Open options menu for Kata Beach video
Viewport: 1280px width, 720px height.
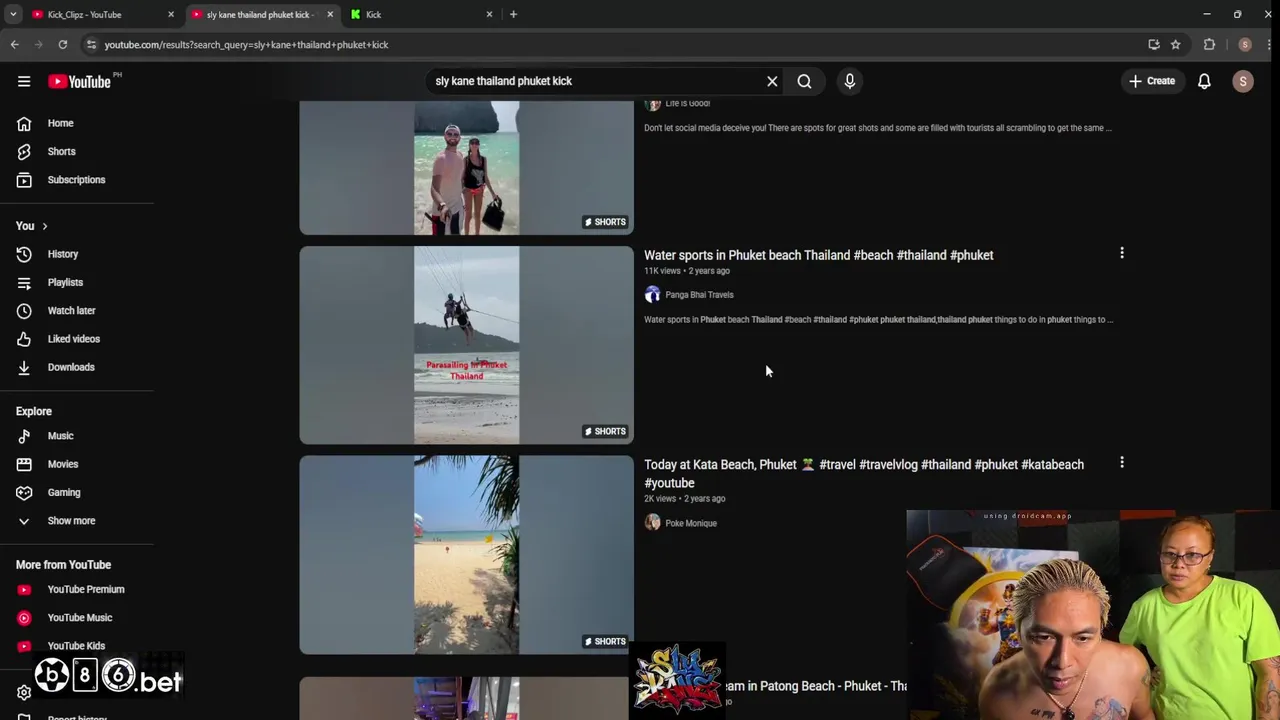pos(1121,463)
